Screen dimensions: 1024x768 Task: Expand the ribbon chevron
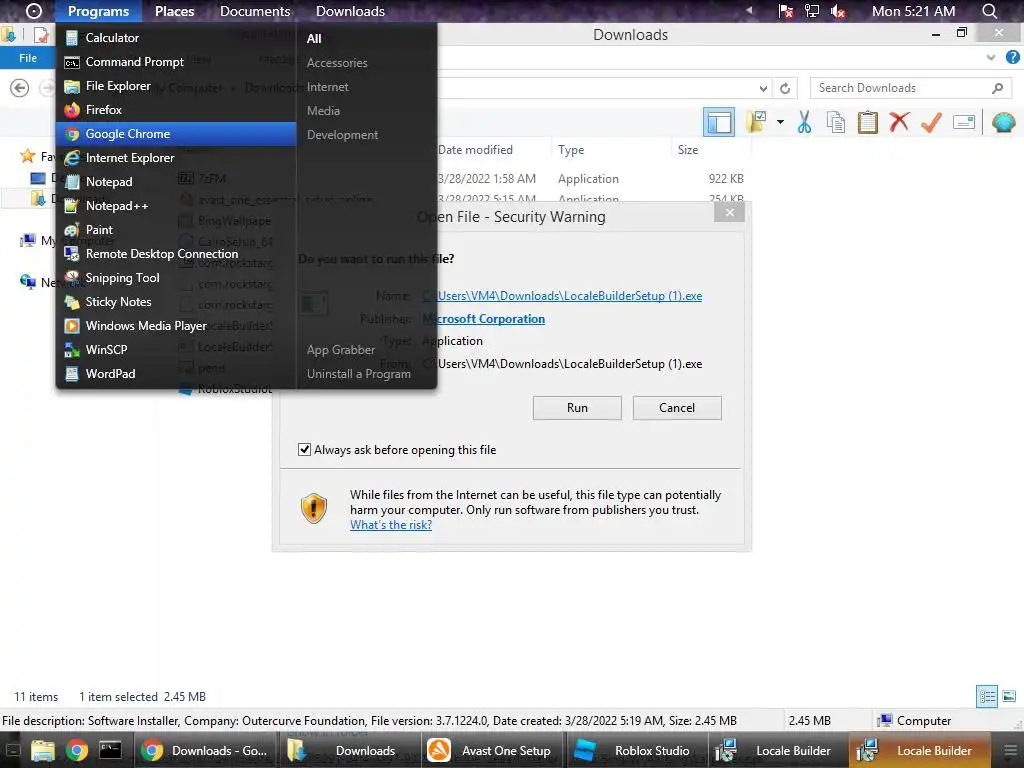point(991,57)
